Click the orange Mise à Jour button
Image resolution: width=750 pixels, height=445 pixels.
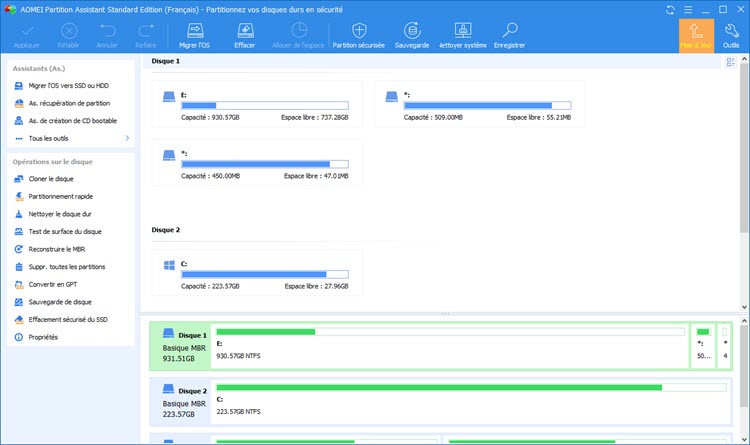[x=696, y=35]
